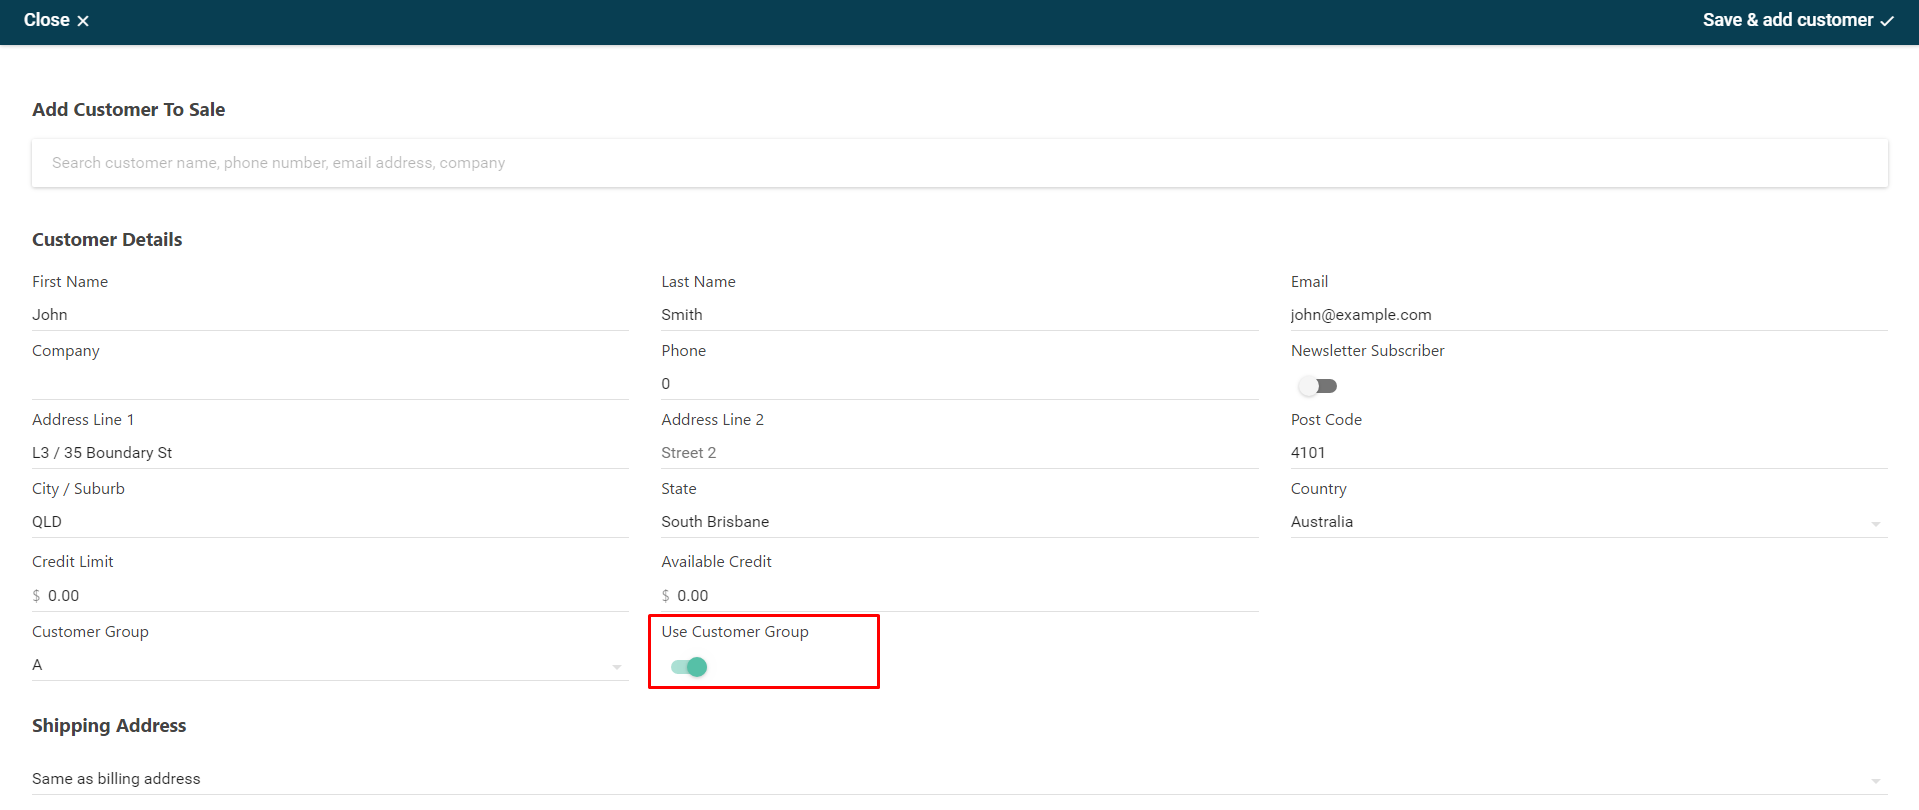Click the Country dropdown arrow
This screenshot has height=810, width=1919.
(1875, 524)
